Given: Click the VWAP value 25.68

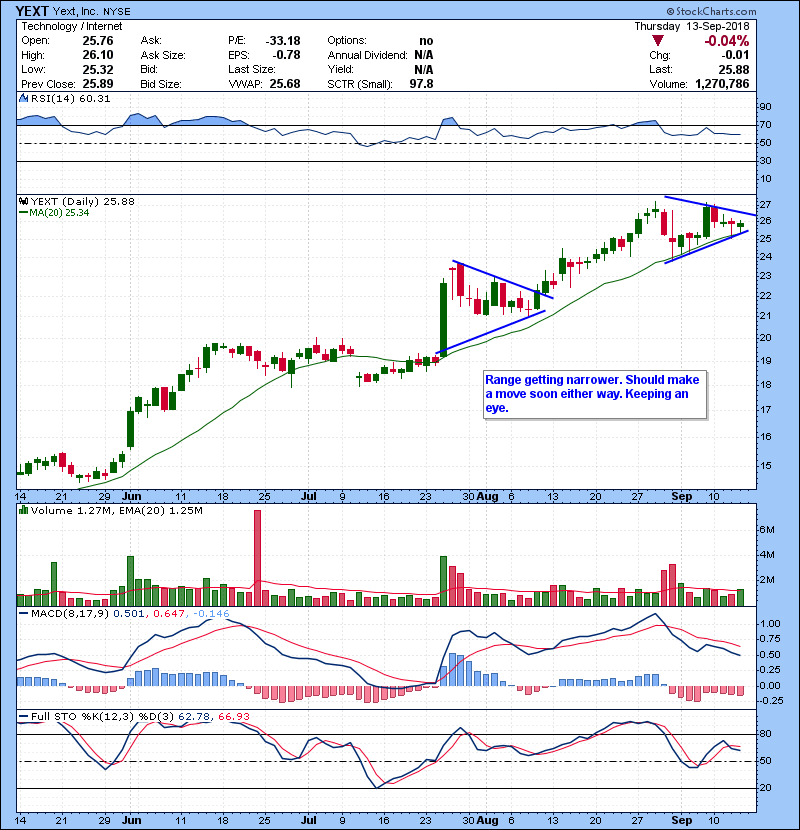Looking at the screenshot, I should pyautogui.click(x=285, y=84).
